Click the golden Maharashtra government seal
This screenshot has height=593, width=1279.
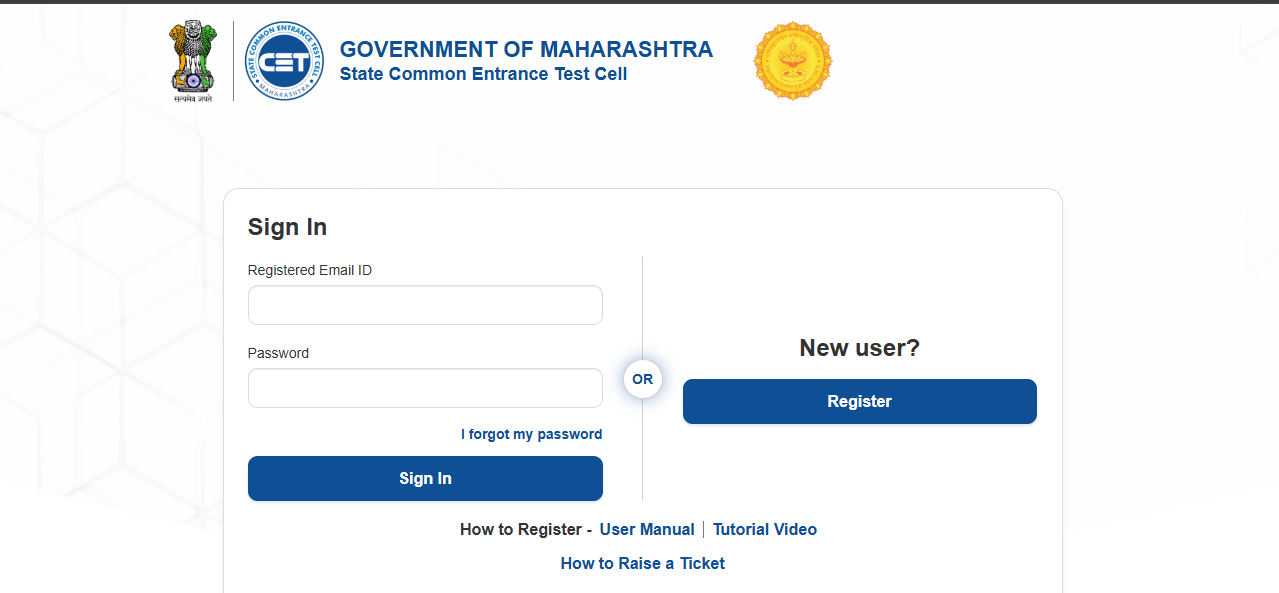pos(792,61)
